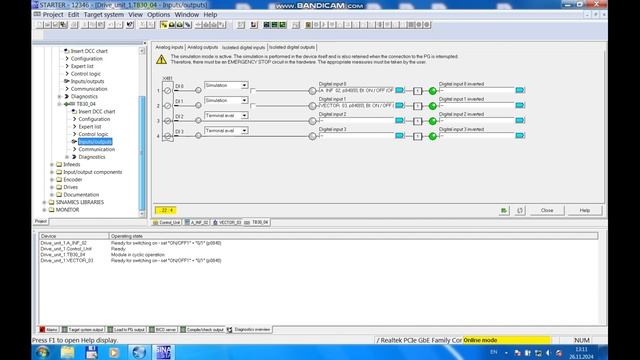The image size is (640, 360).
Task: Switch to Analog outputs tab
Action: tap(202, 47)
